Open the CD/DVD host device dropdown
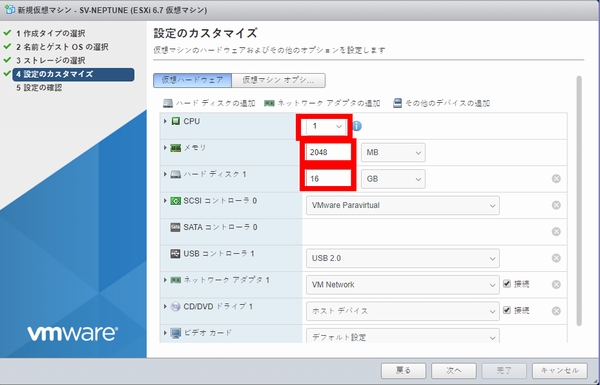Image resolution: width=600 pixels, height=385 pixels. (403, 311)
